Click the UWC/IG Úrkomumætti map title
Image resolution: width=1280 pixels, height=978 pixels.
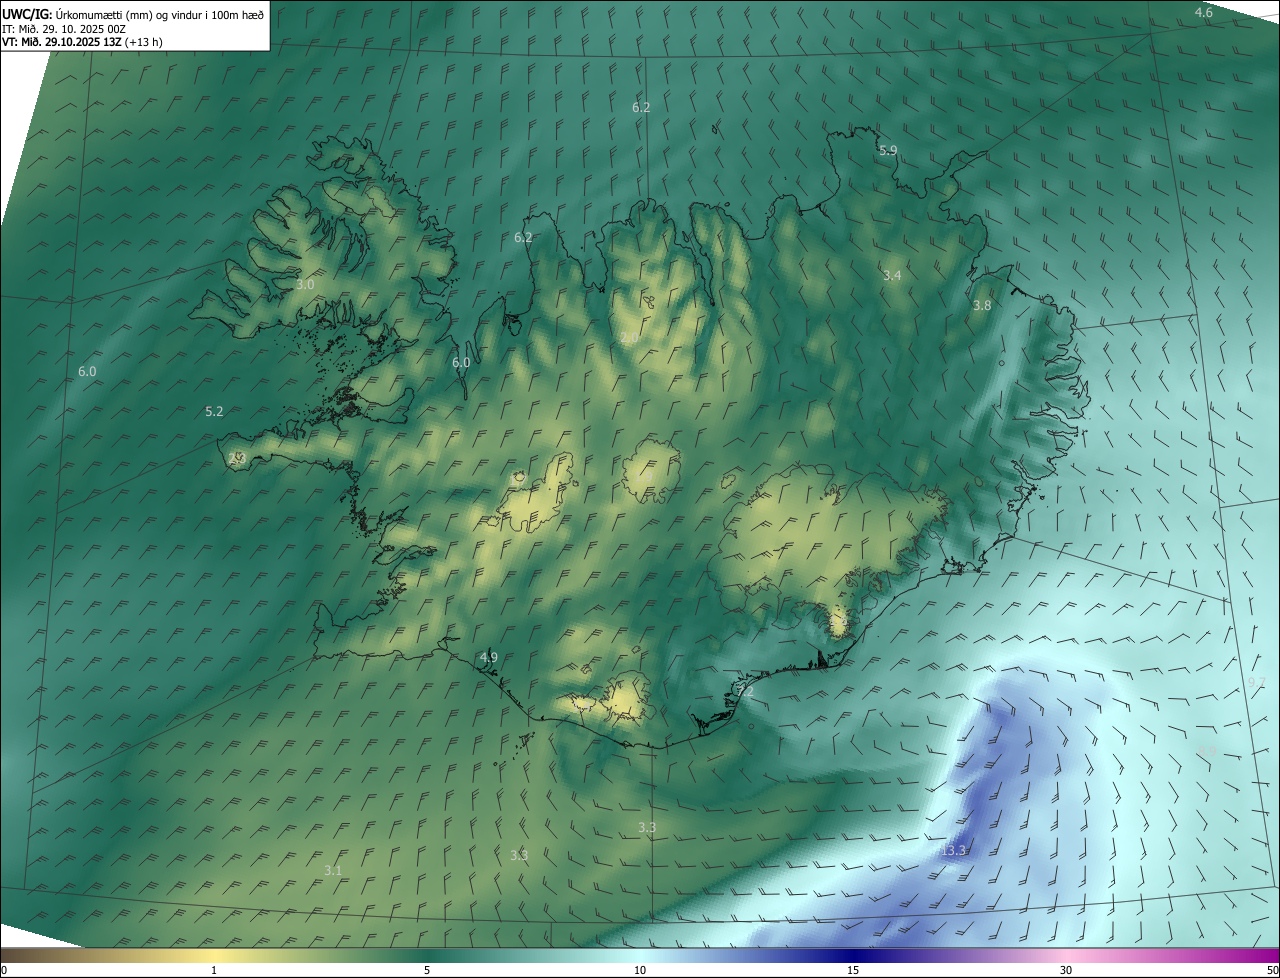pos(132,14)
